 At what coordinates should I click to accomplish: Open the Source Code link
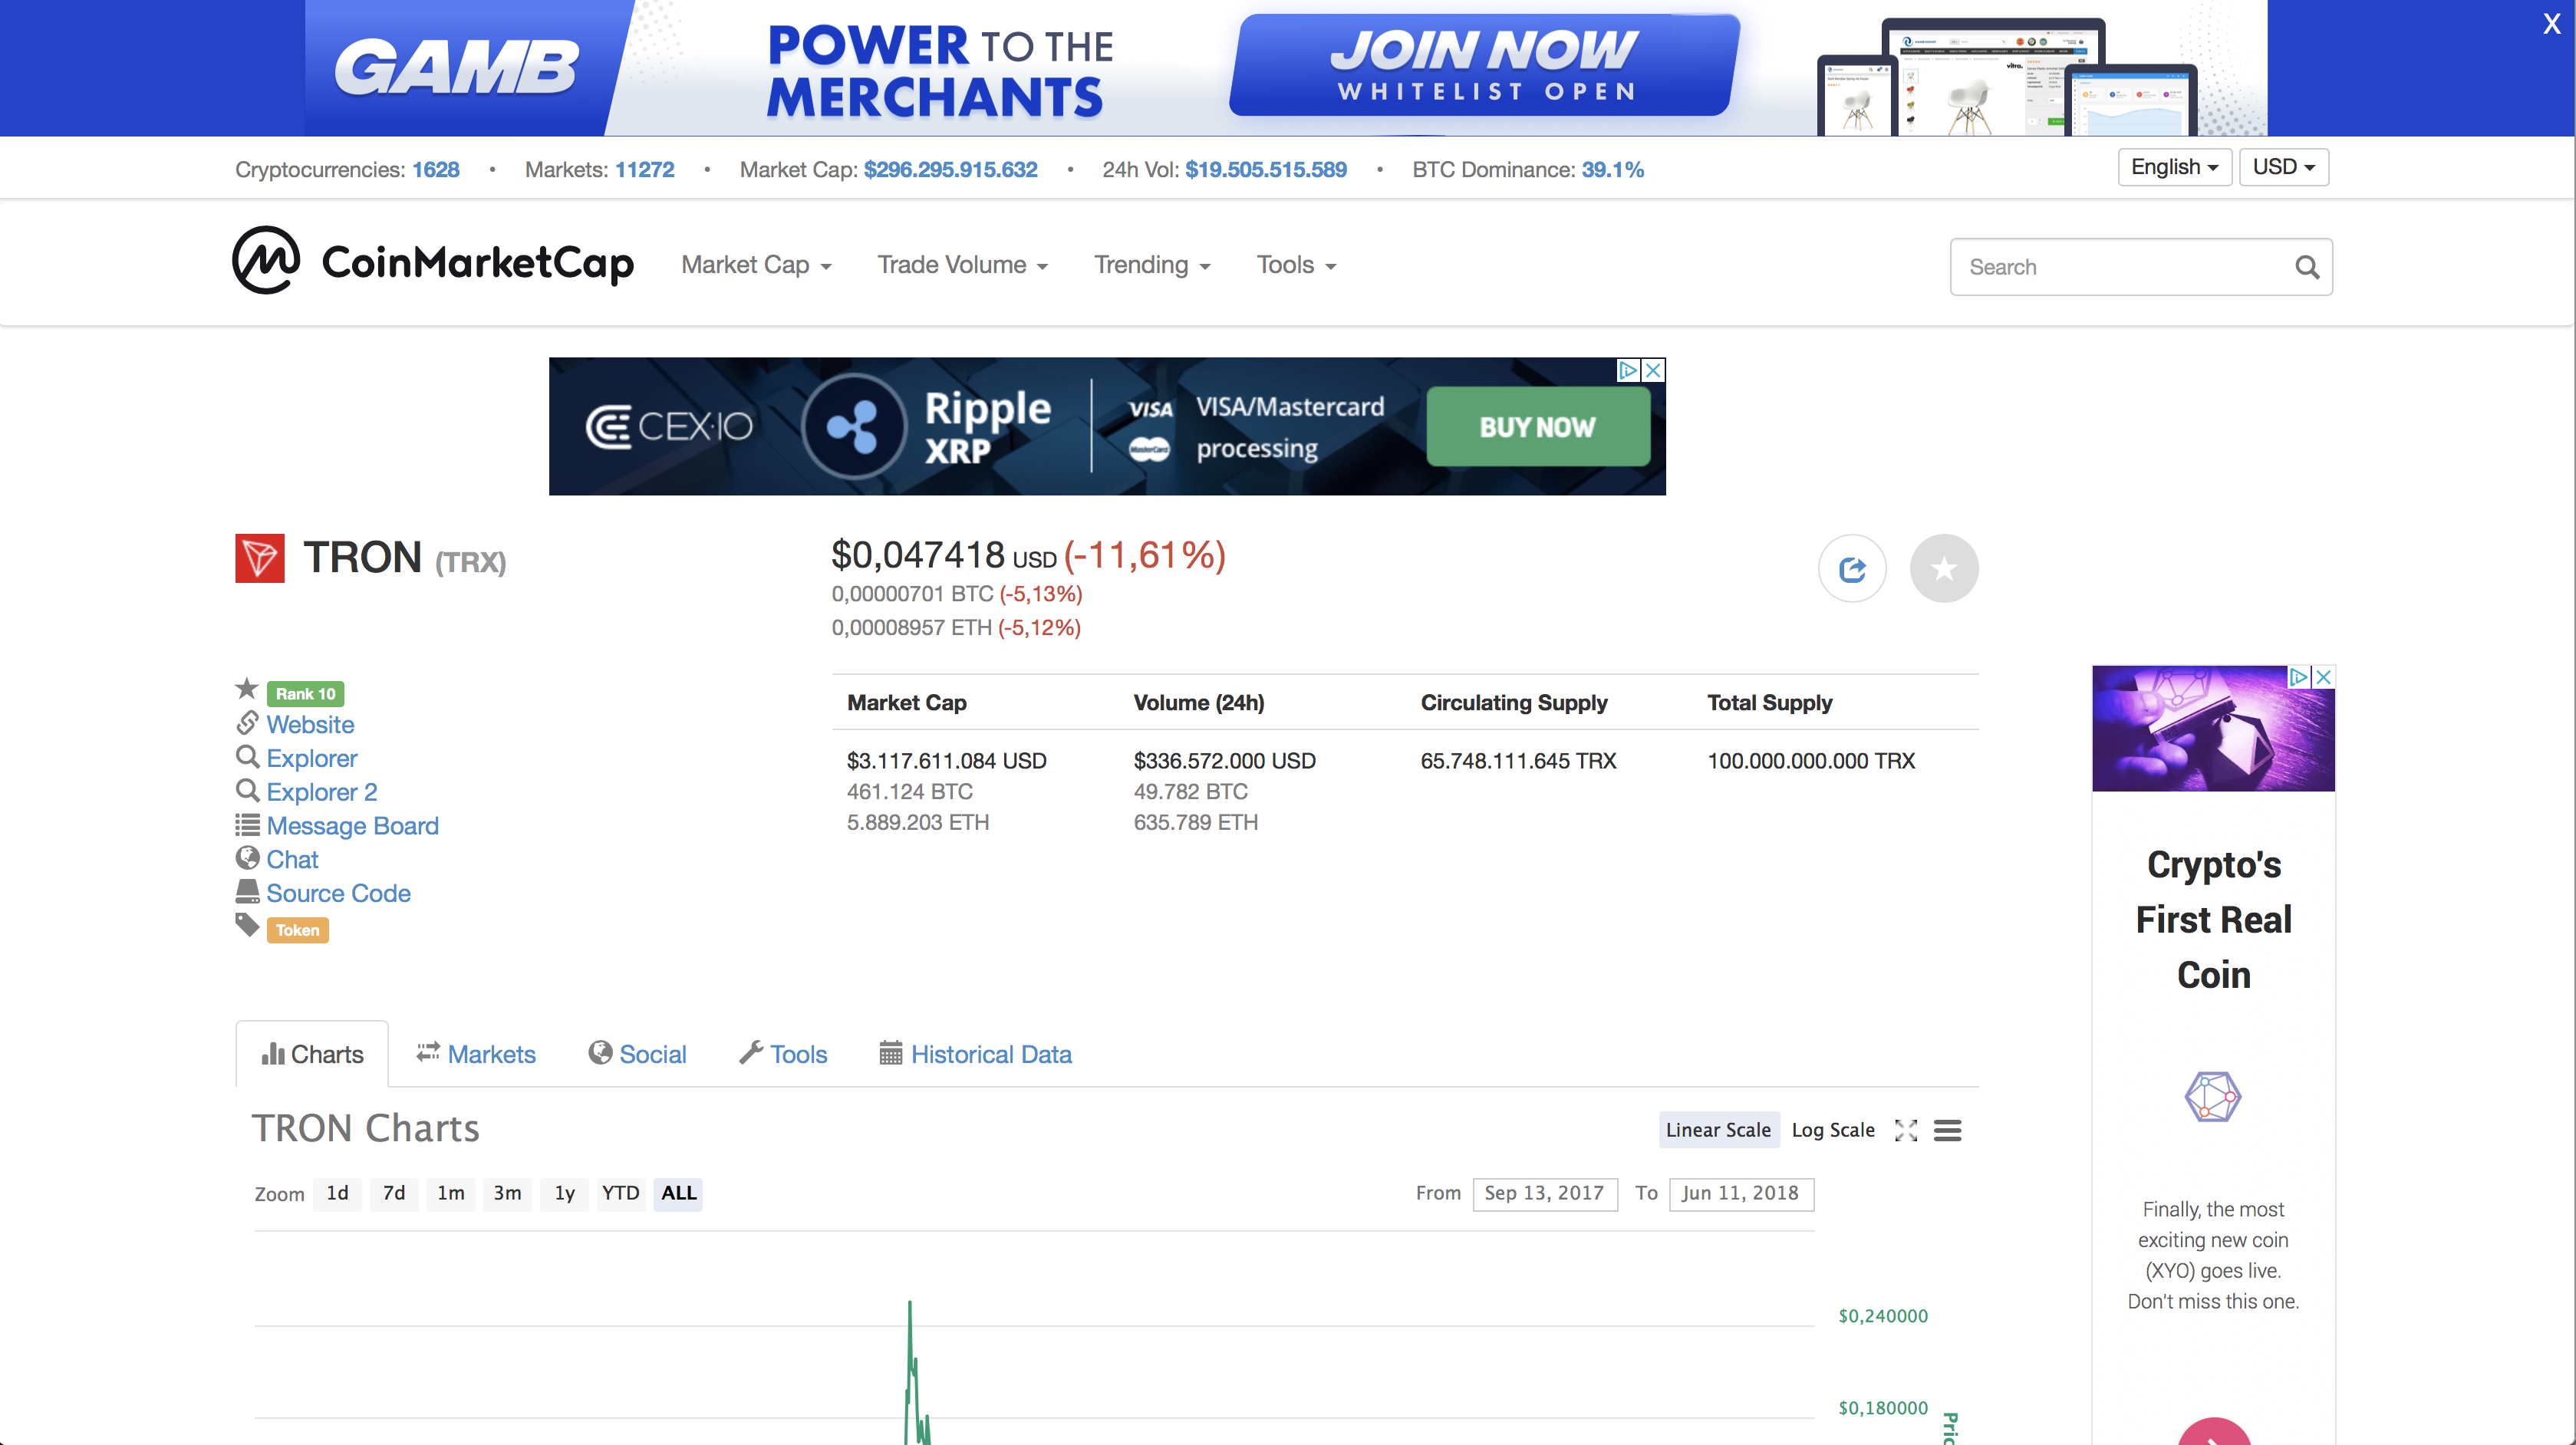click(x=338, y=893)
